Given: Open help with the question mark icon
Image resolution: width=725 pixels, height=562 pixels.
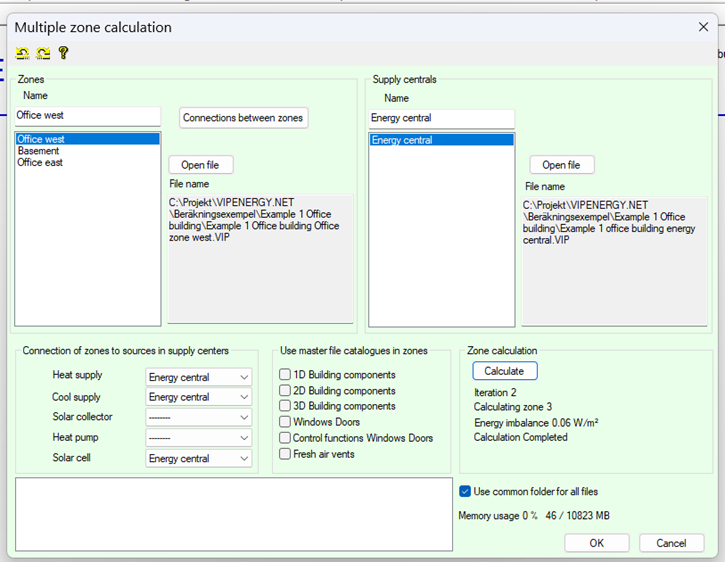Looking at the screenshot, I should pos(63,53).
